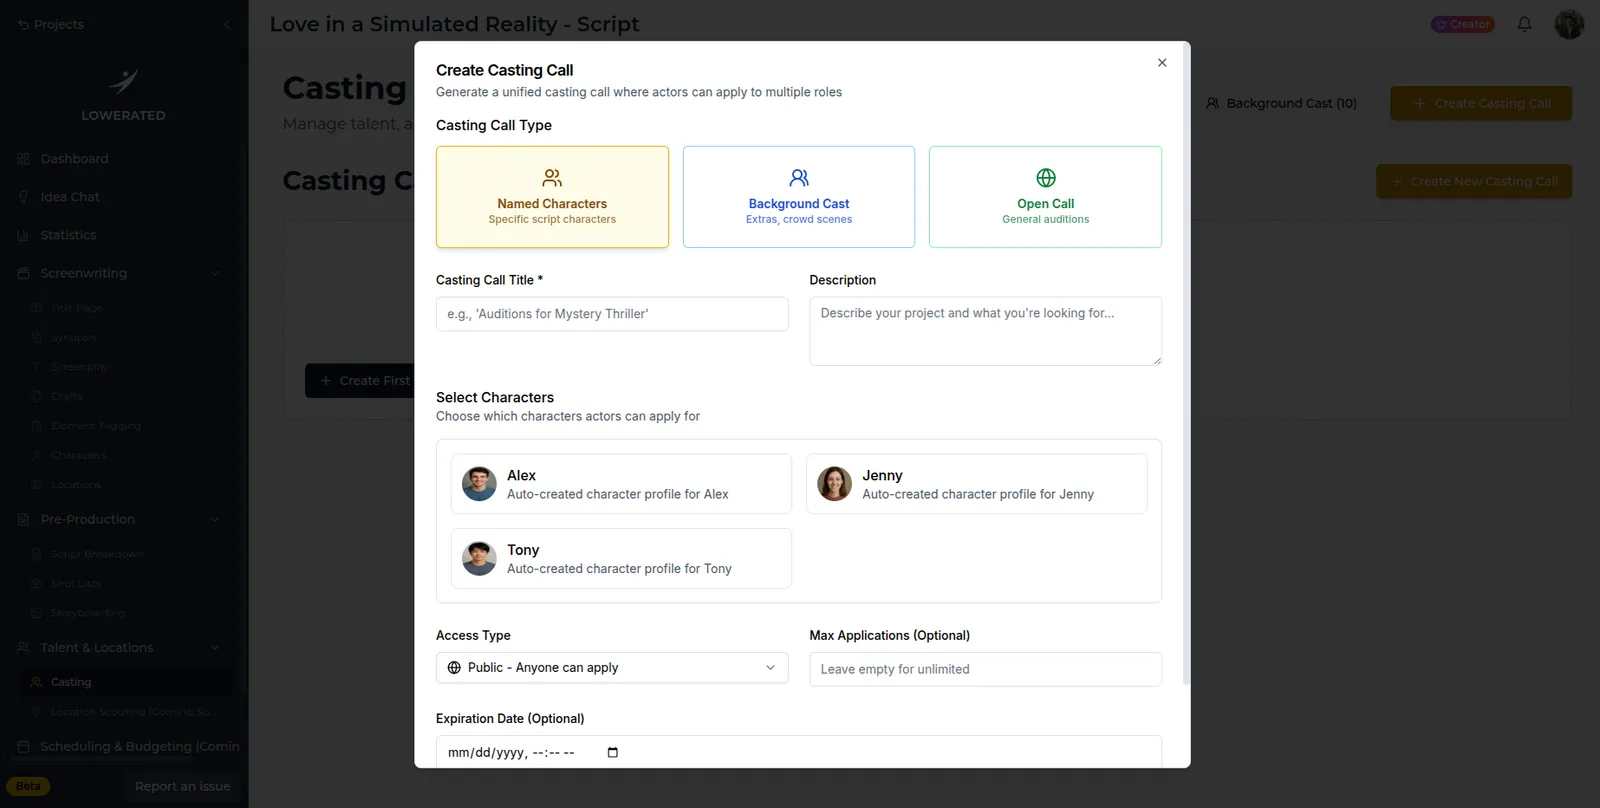Collapse the Screenwriting section

point(215,273)
